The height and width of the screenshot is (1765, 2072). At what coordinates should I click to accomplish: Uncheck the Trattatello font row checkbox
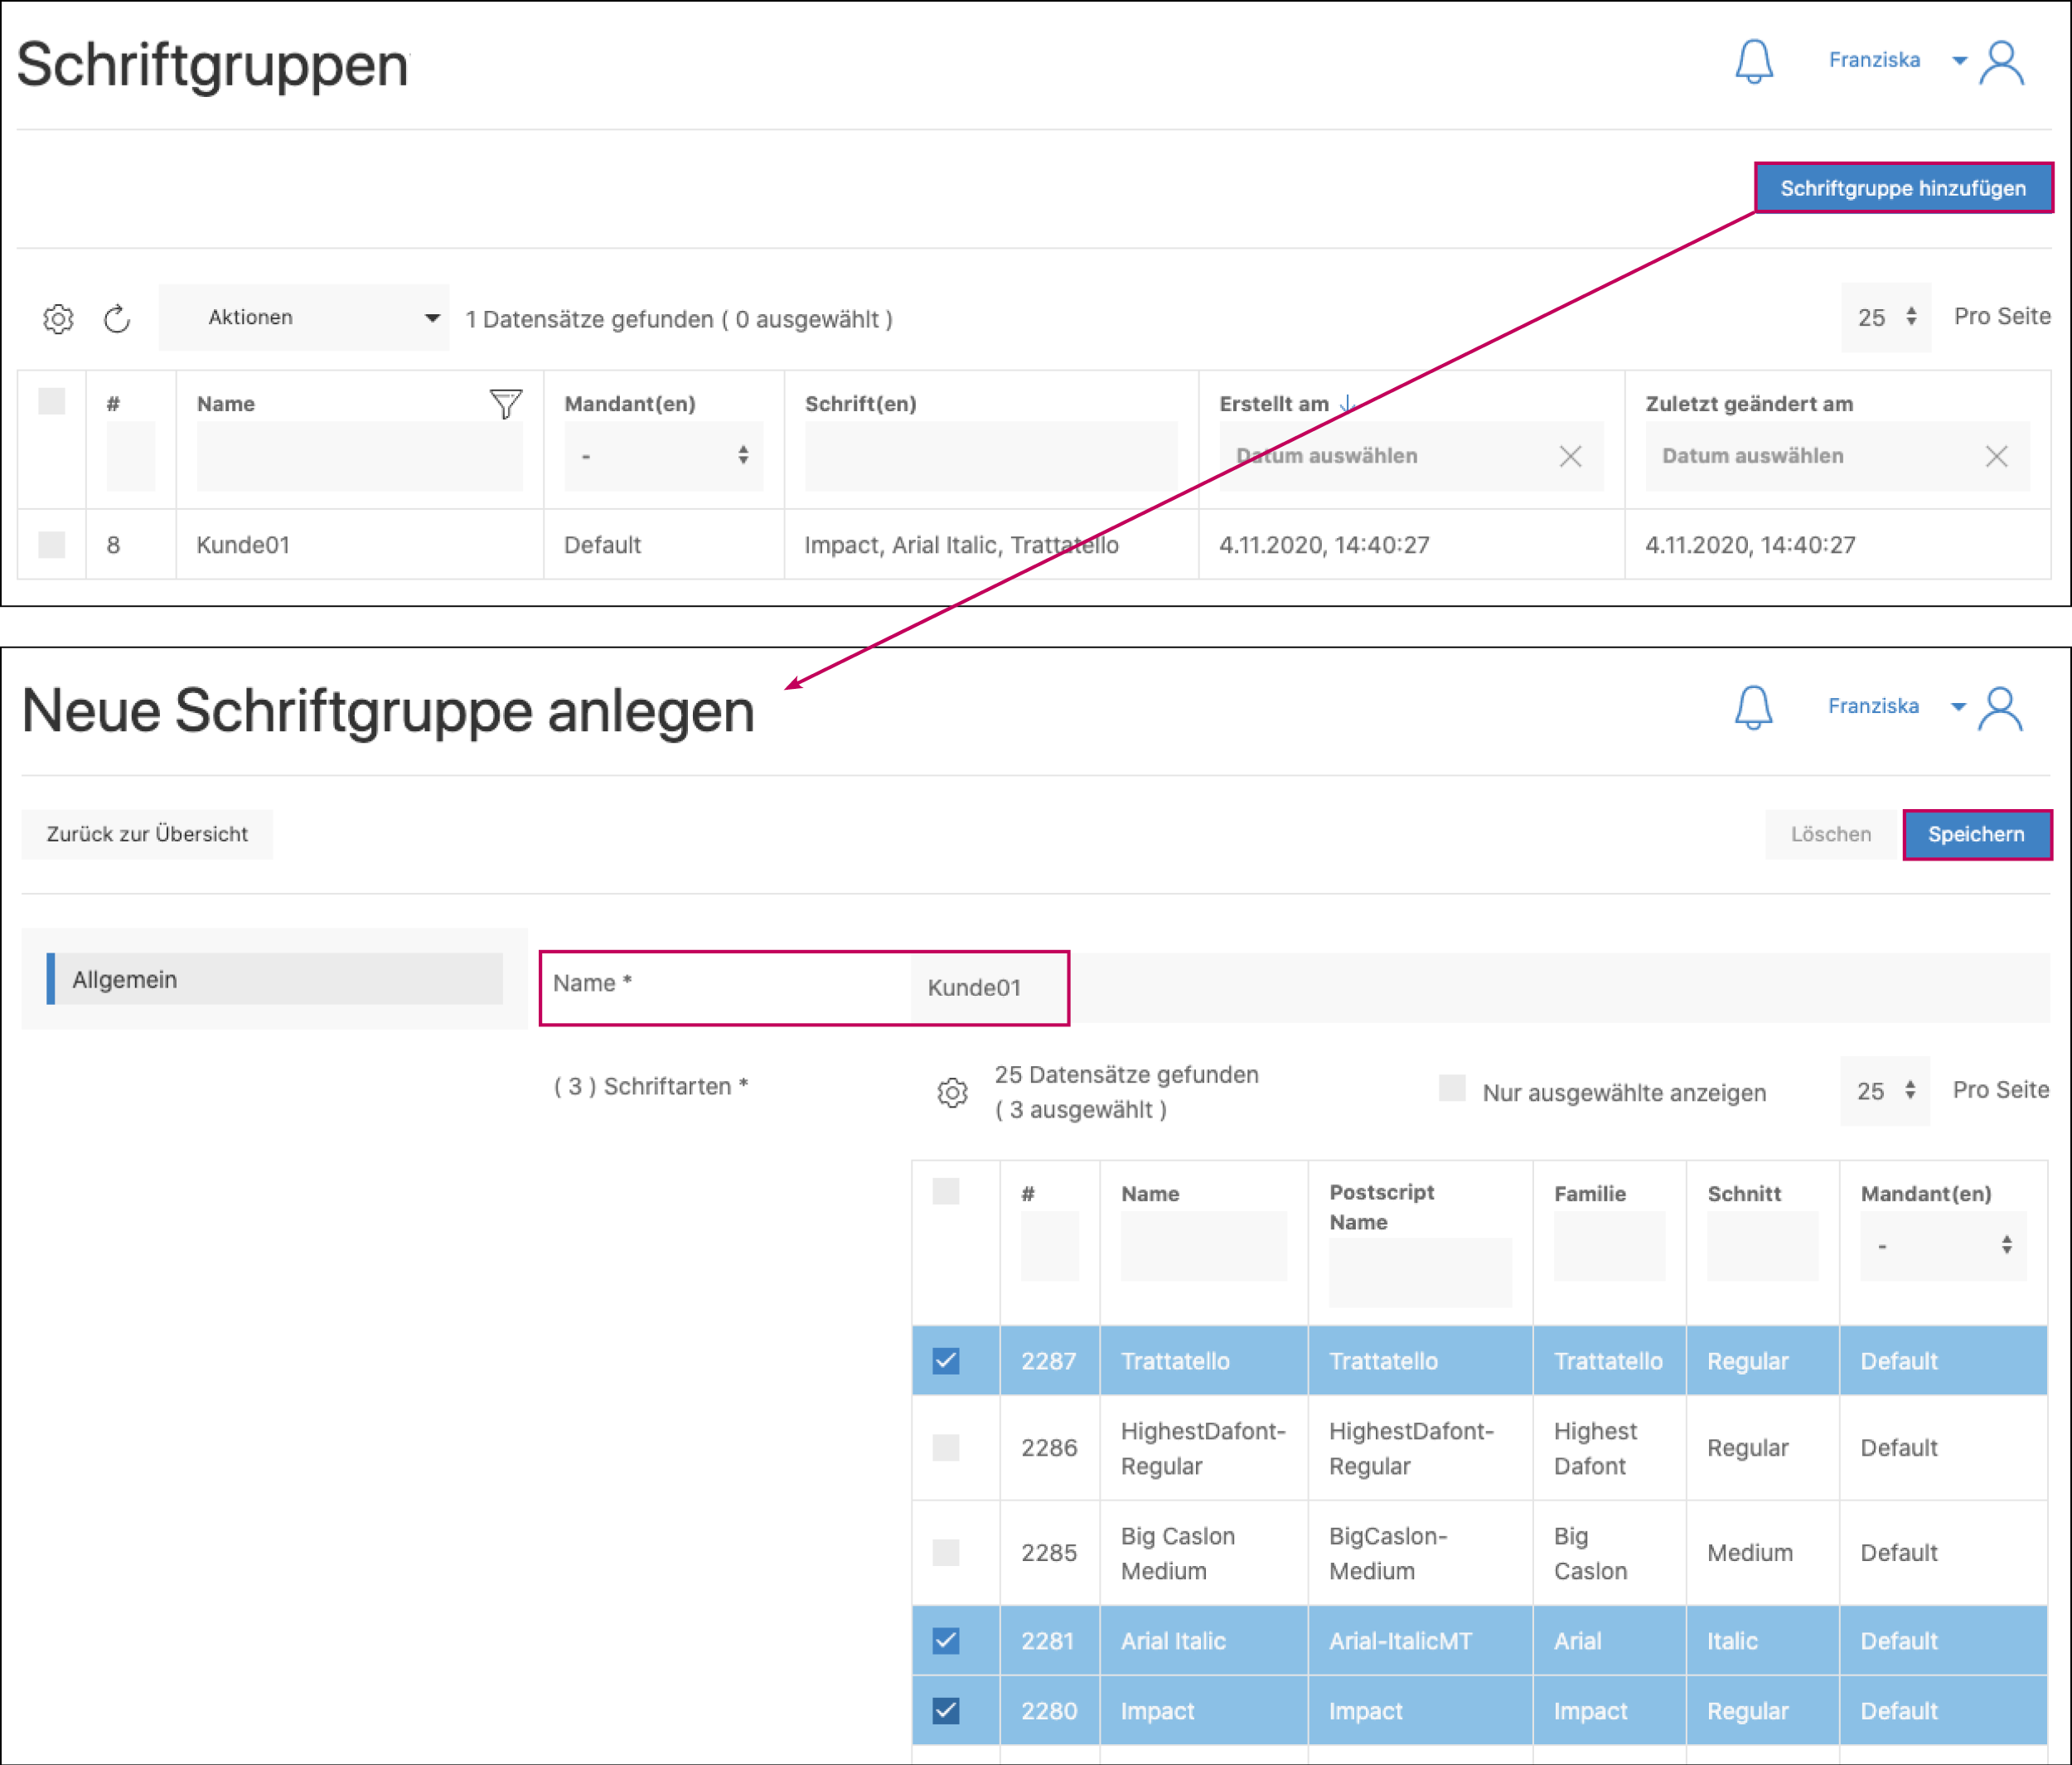click(x=946, y=1361)
